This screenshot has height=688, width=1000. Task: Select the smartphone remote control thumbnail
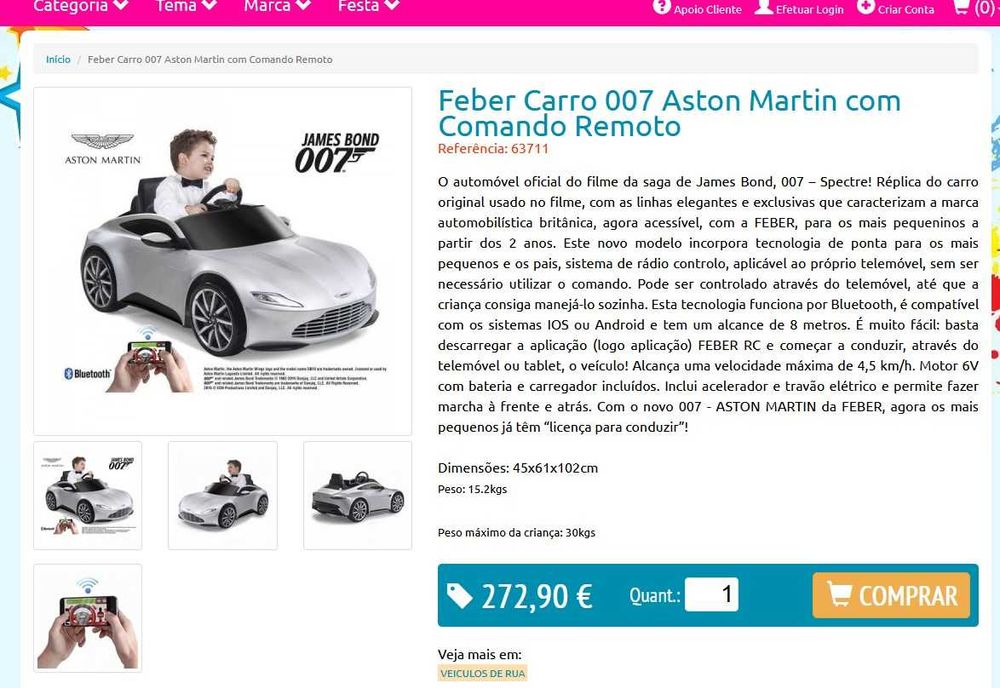pyautogui.click(x=87, y=618)
